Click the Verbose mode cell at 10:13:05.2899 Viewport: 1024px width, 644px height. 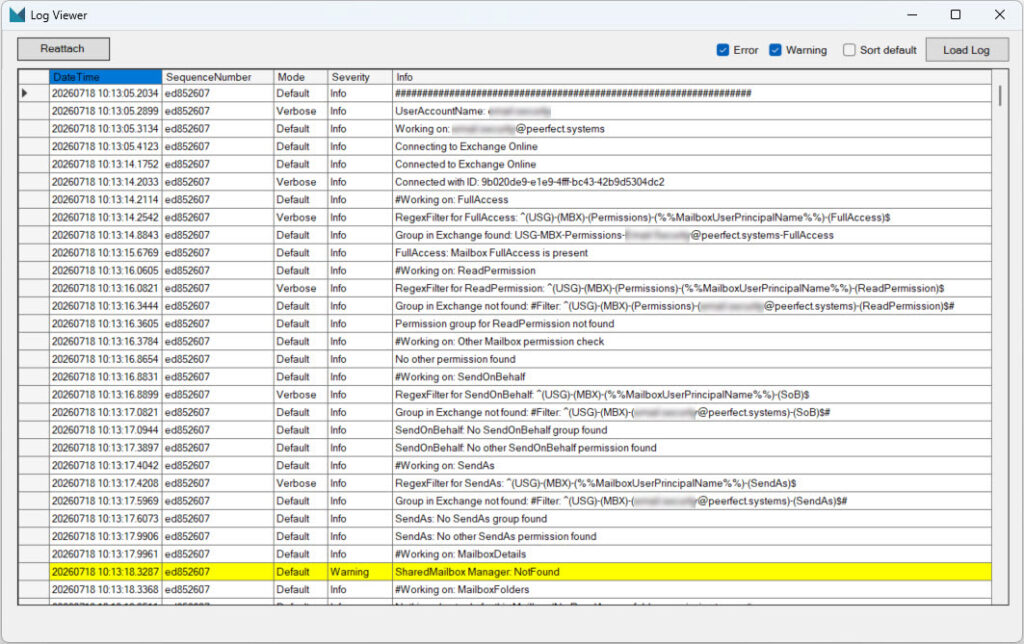(300, 112)
